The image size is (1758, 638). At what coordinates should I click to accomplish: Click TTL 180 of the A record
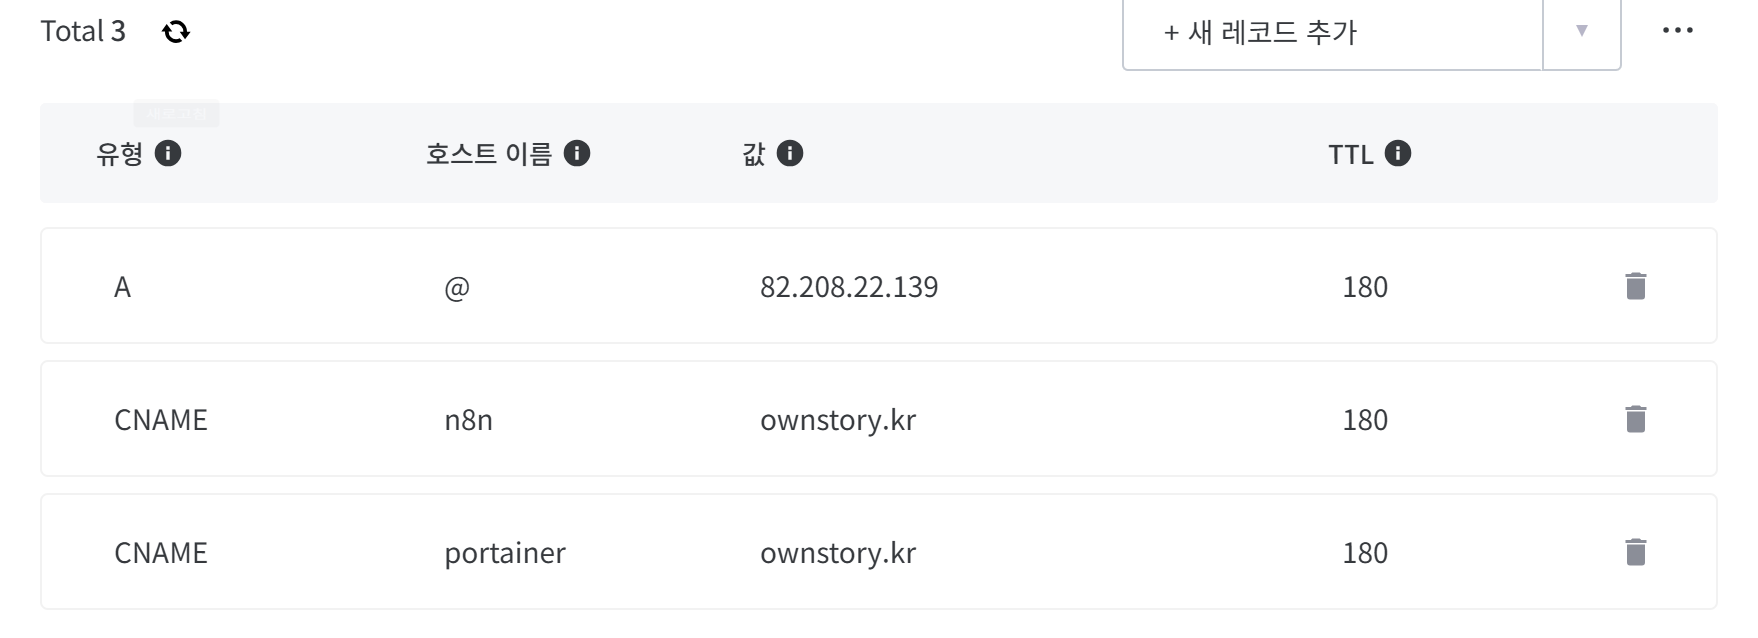click(1364, 287)
